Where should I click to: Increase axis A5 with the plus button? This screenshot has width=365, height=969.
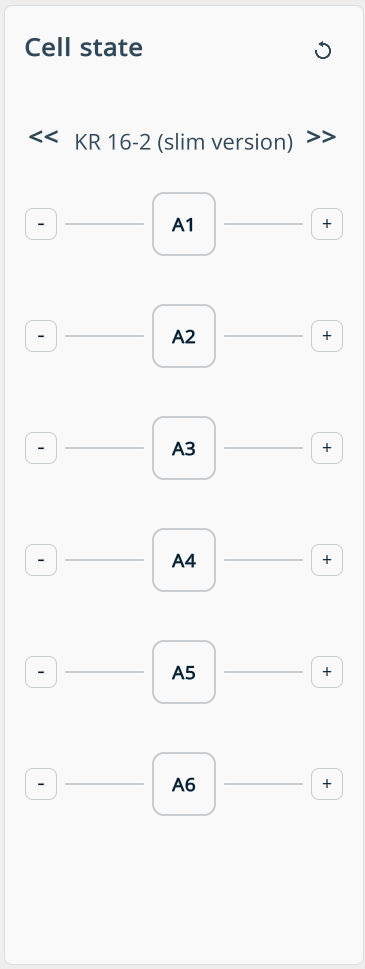point(327,672)
